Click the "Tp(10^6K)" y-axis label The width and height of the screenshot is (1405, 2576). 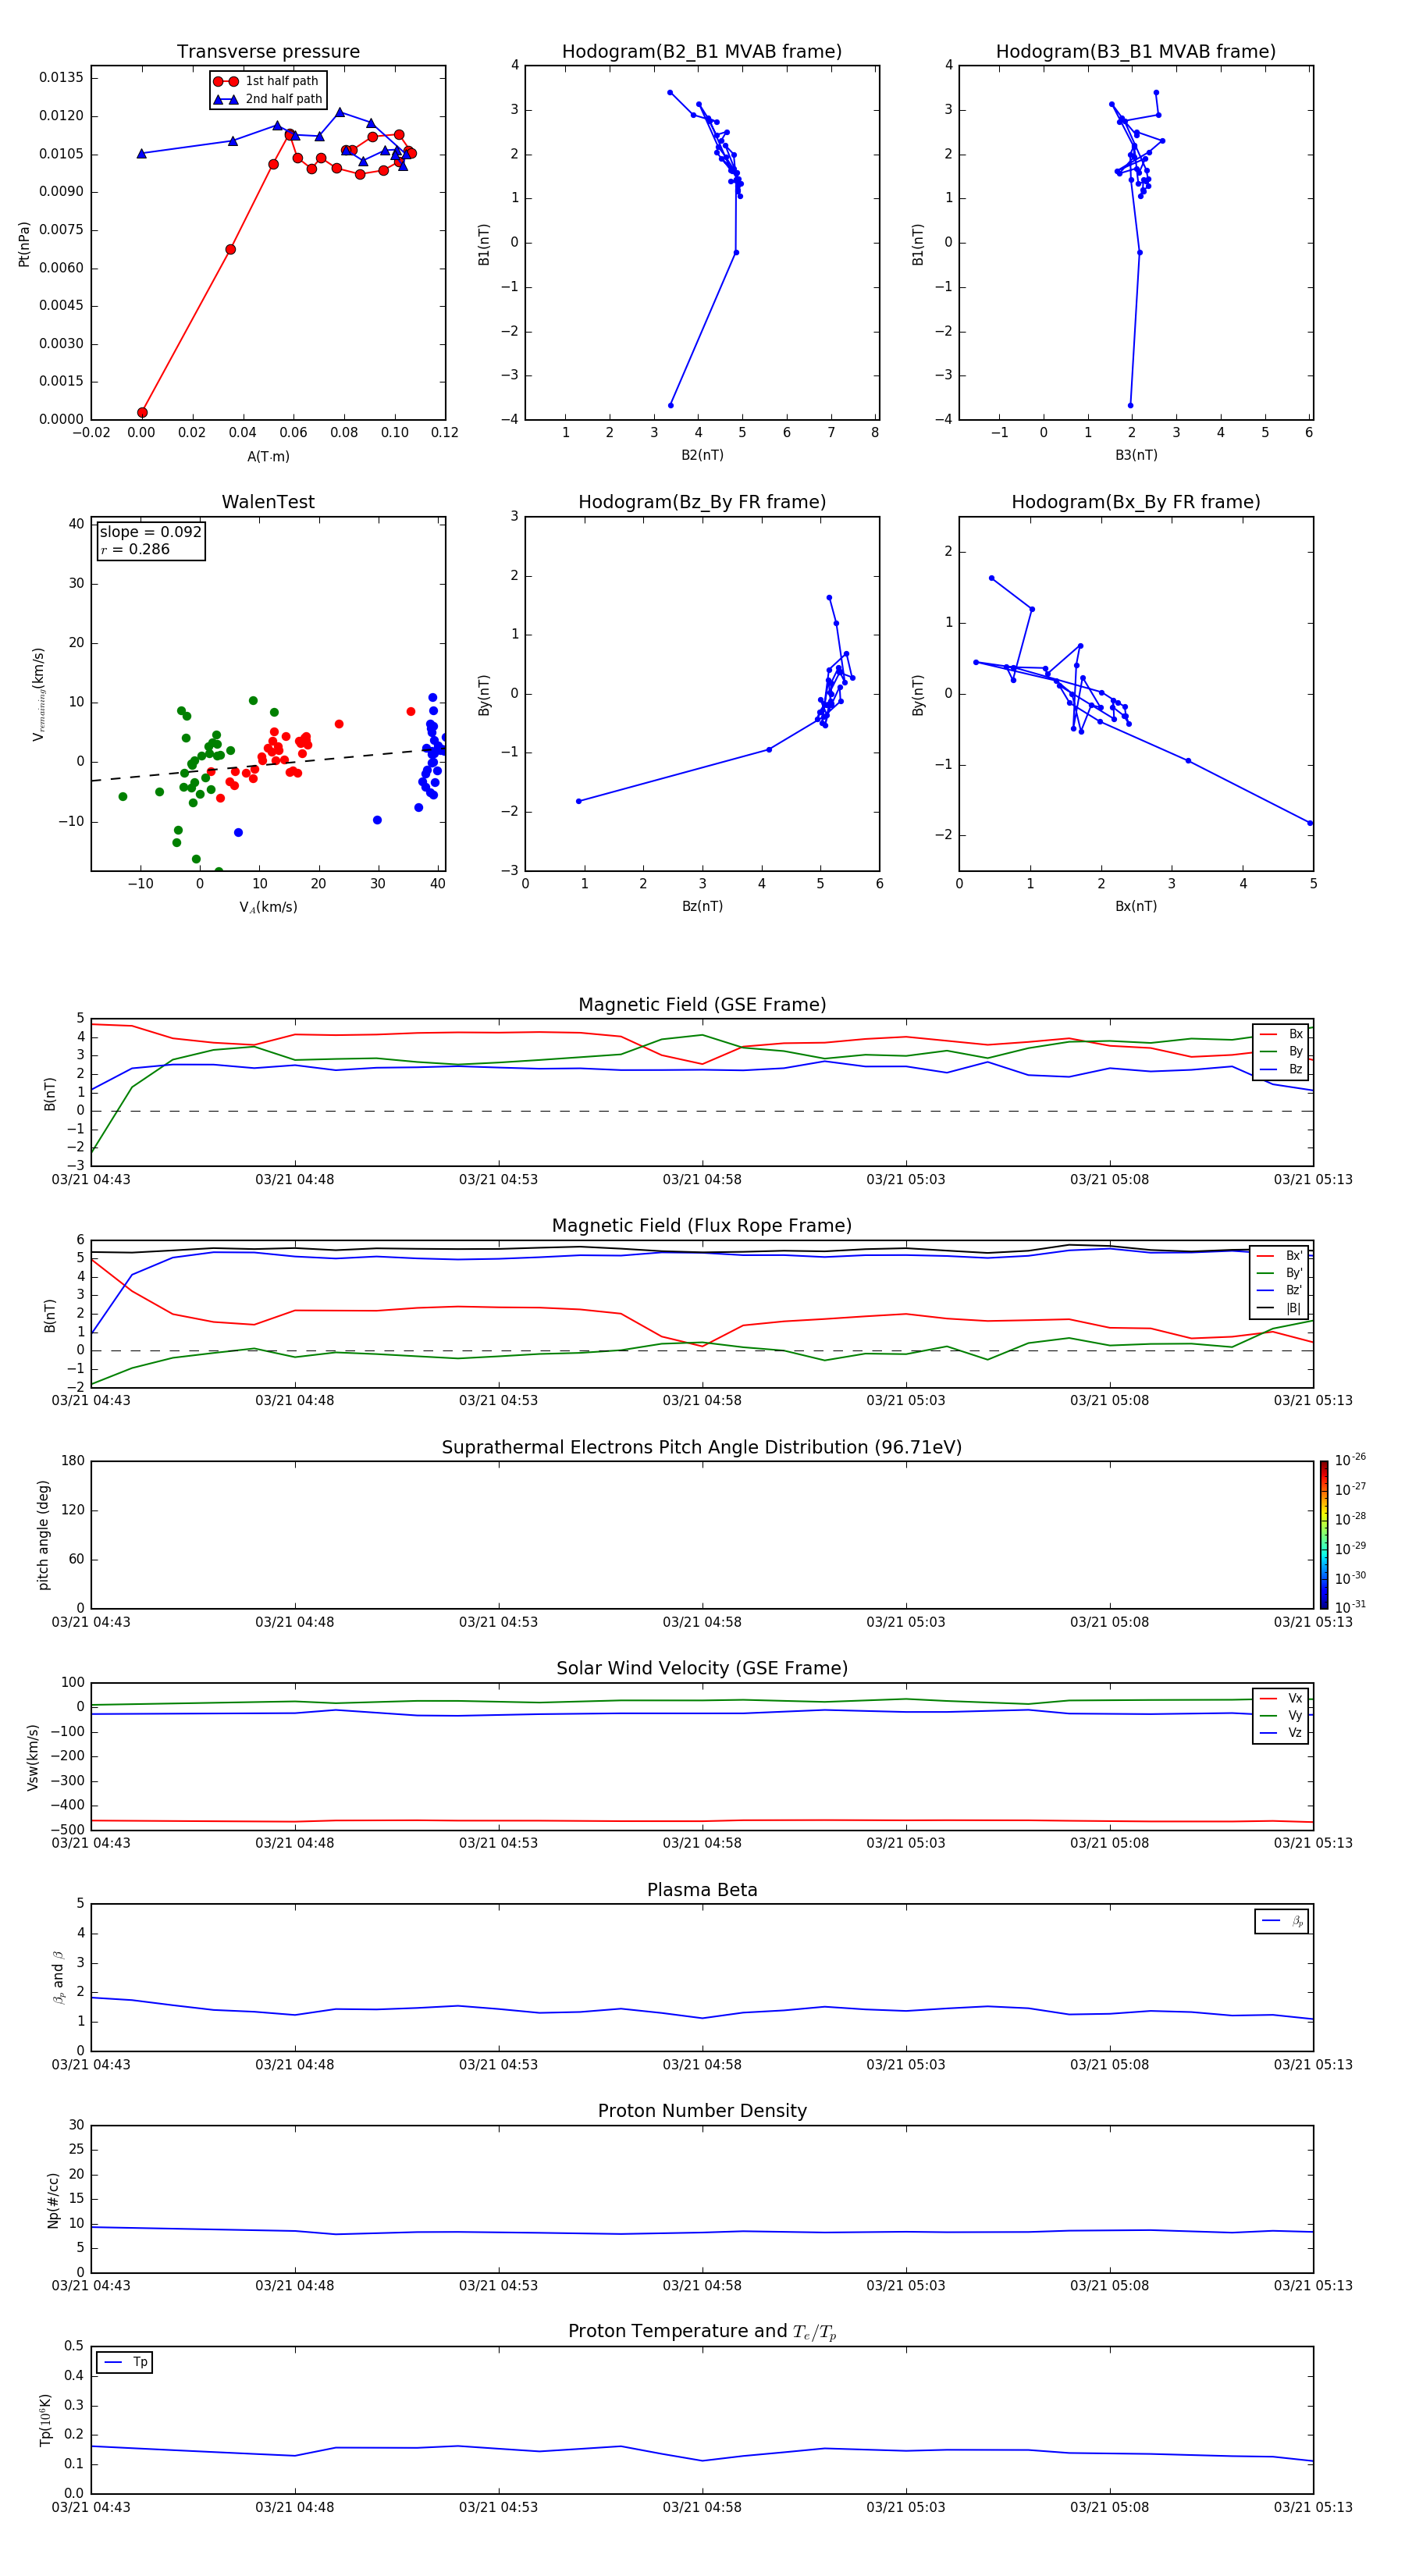click(x=45, y=2420)
